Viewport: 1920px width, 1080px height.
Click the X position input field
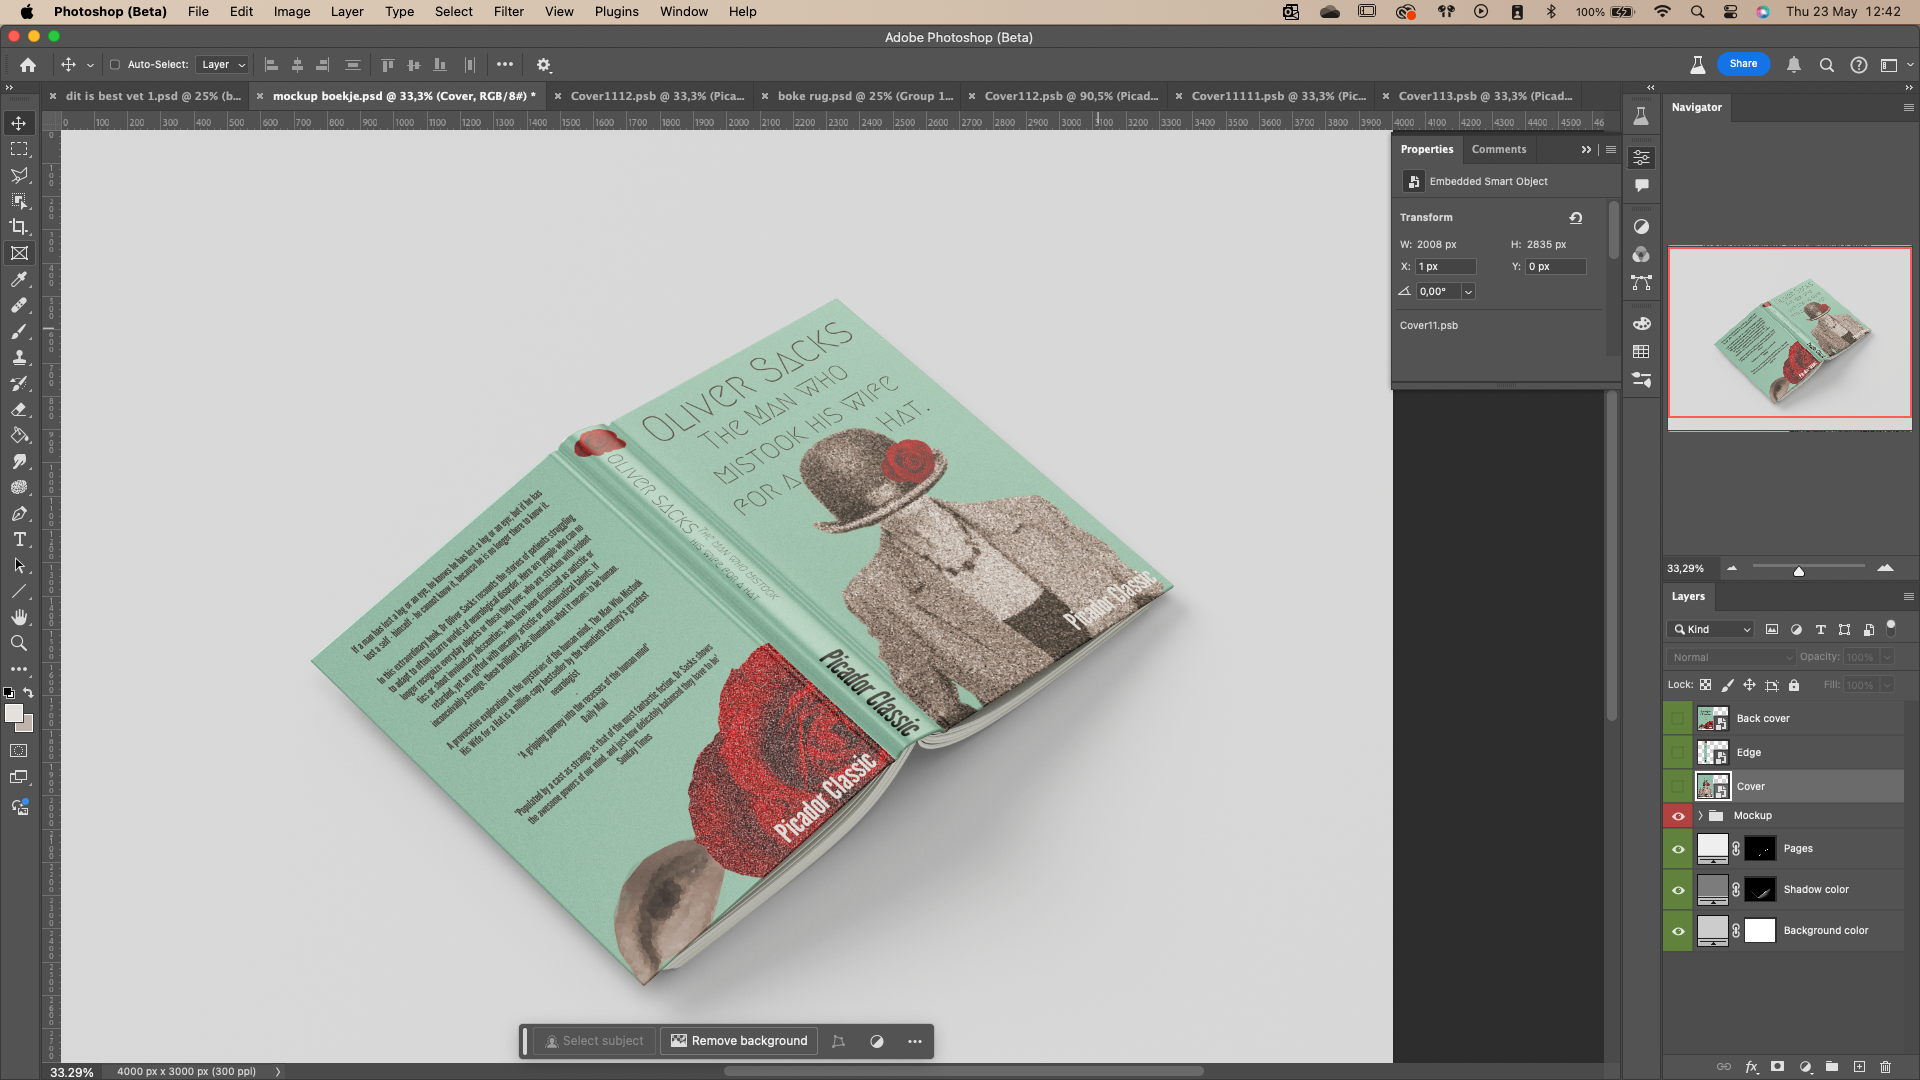pos(1445,267)
